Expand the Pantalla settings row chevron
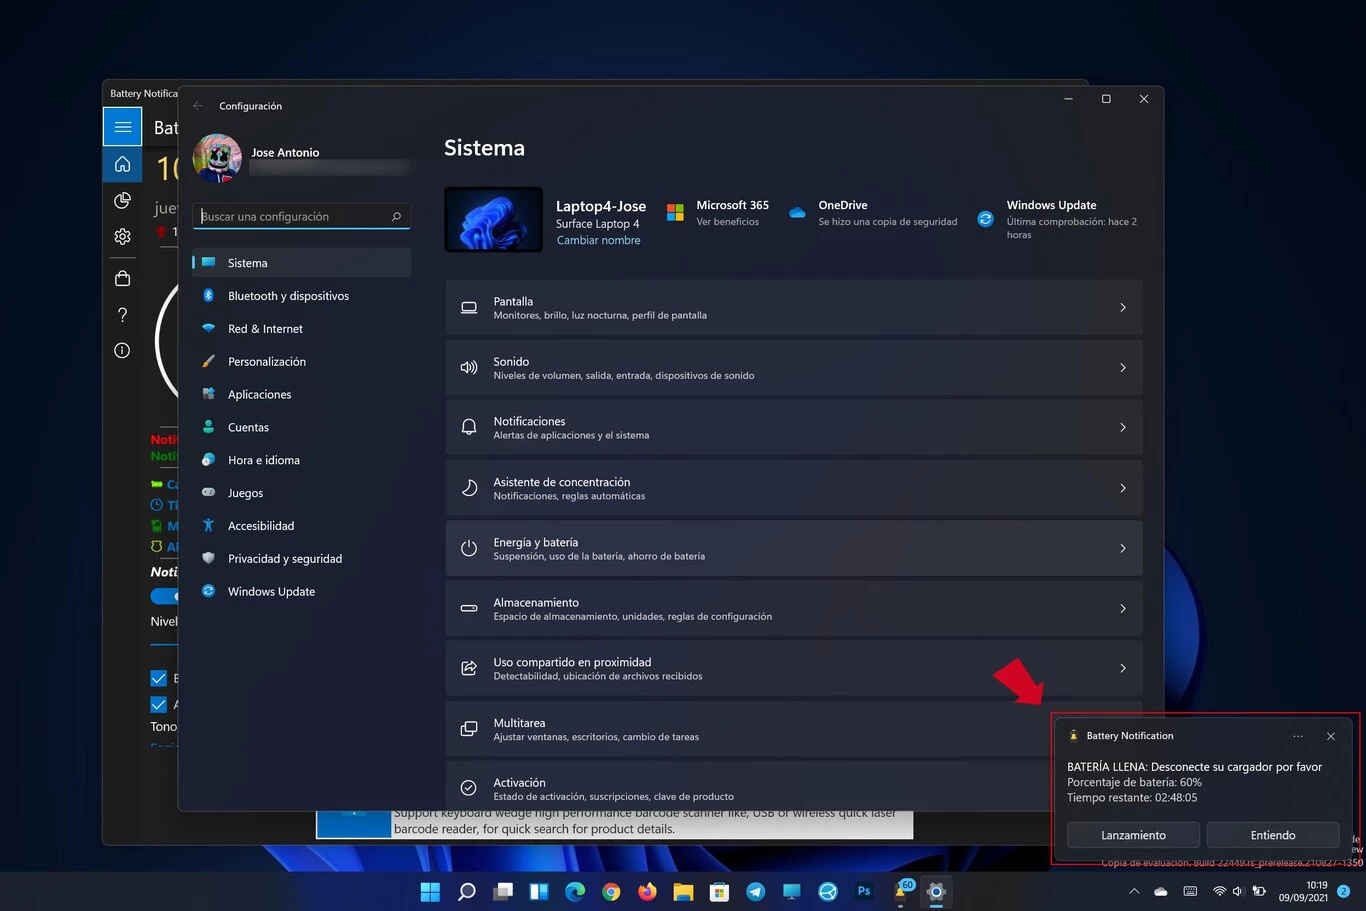 1122,308
